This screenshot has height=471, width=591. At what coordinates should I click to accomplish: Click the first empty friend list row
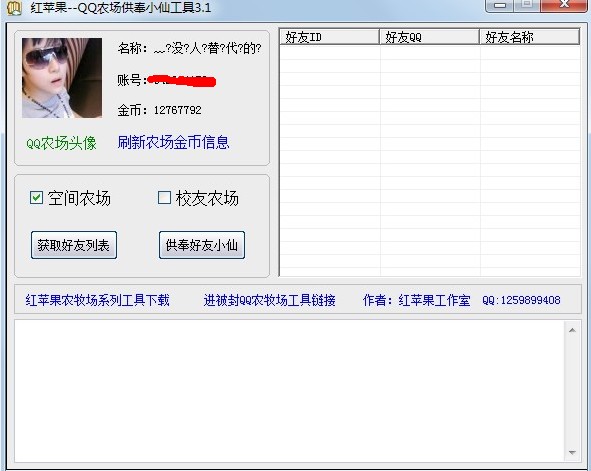tap(430, 52)
